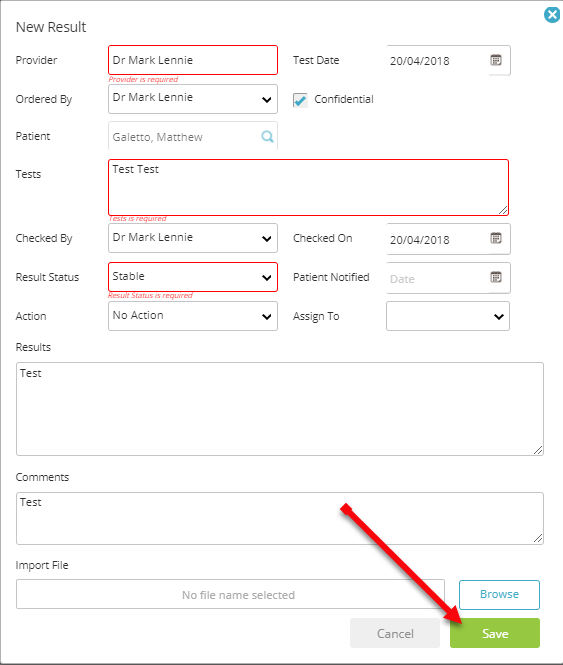
Task: Save the new result
Action: click(495, 633)
